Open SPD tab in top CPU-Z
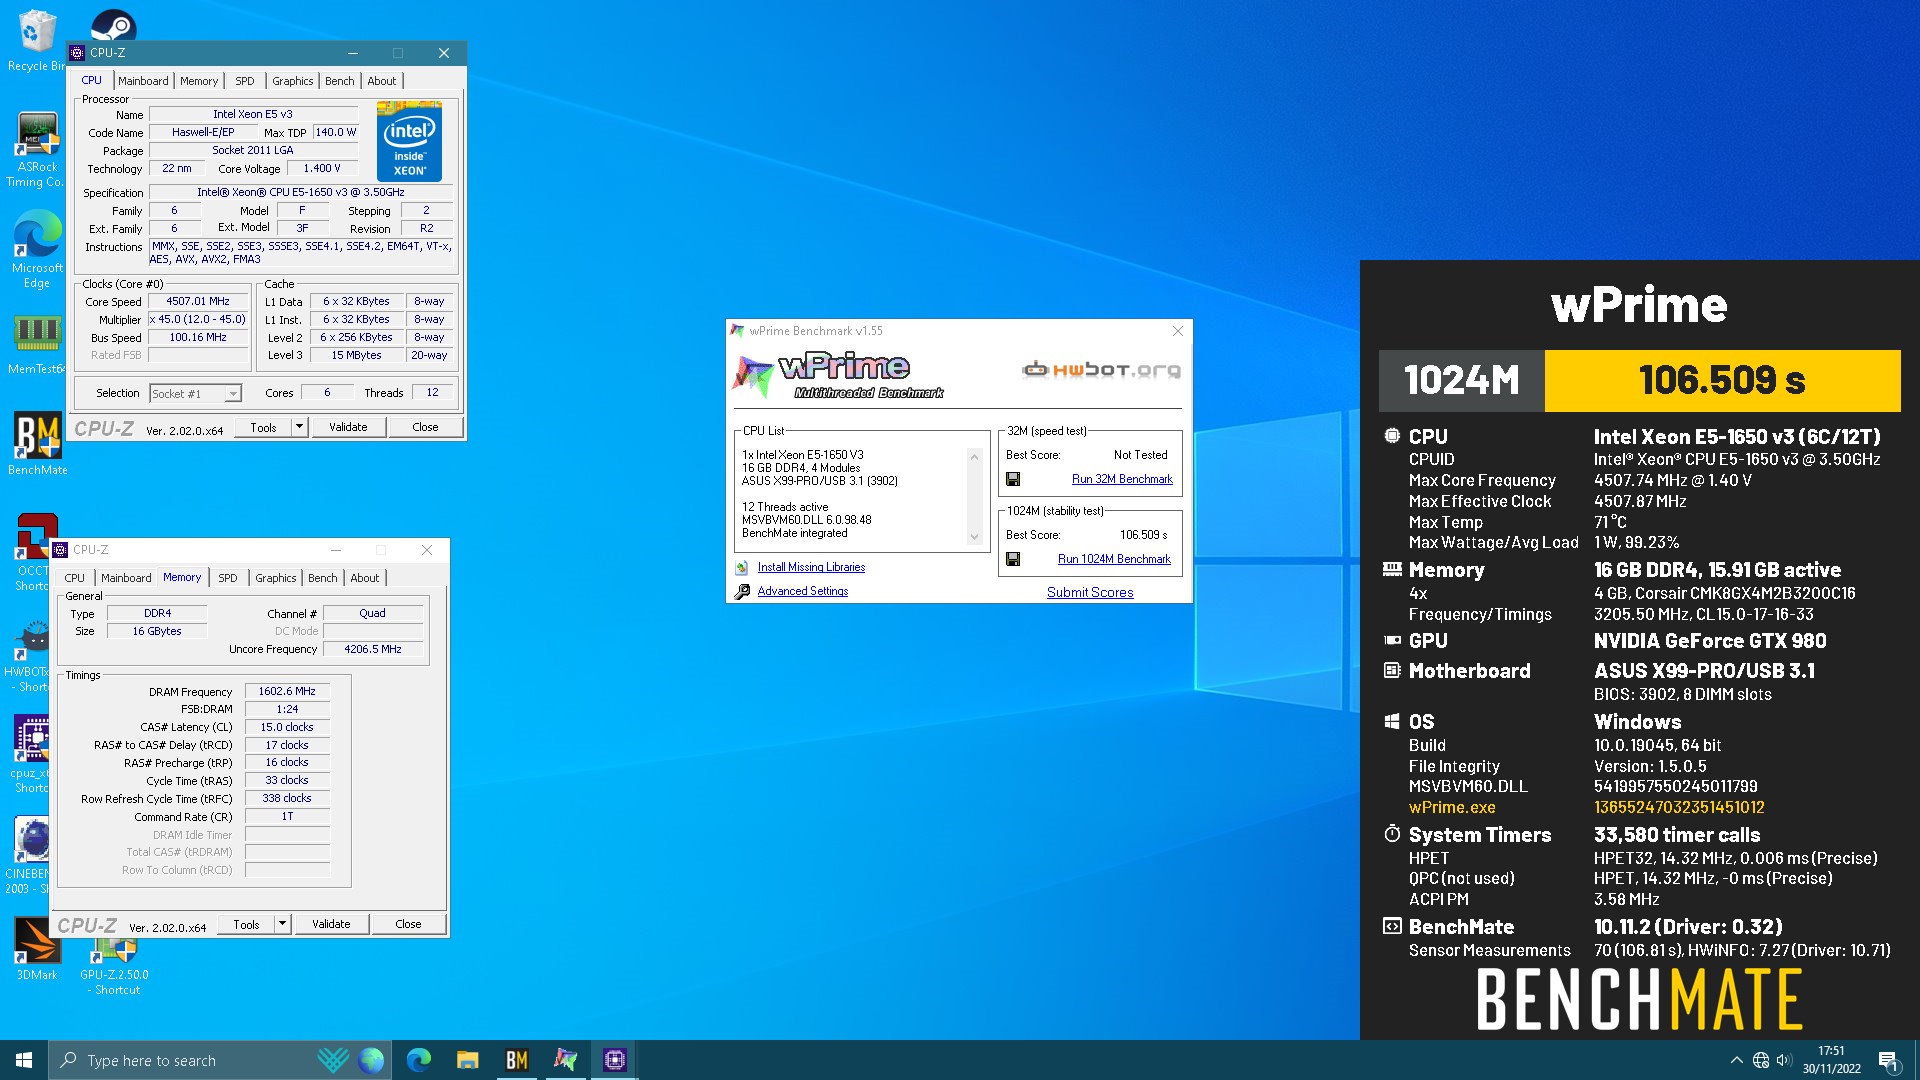 (245, 81)
